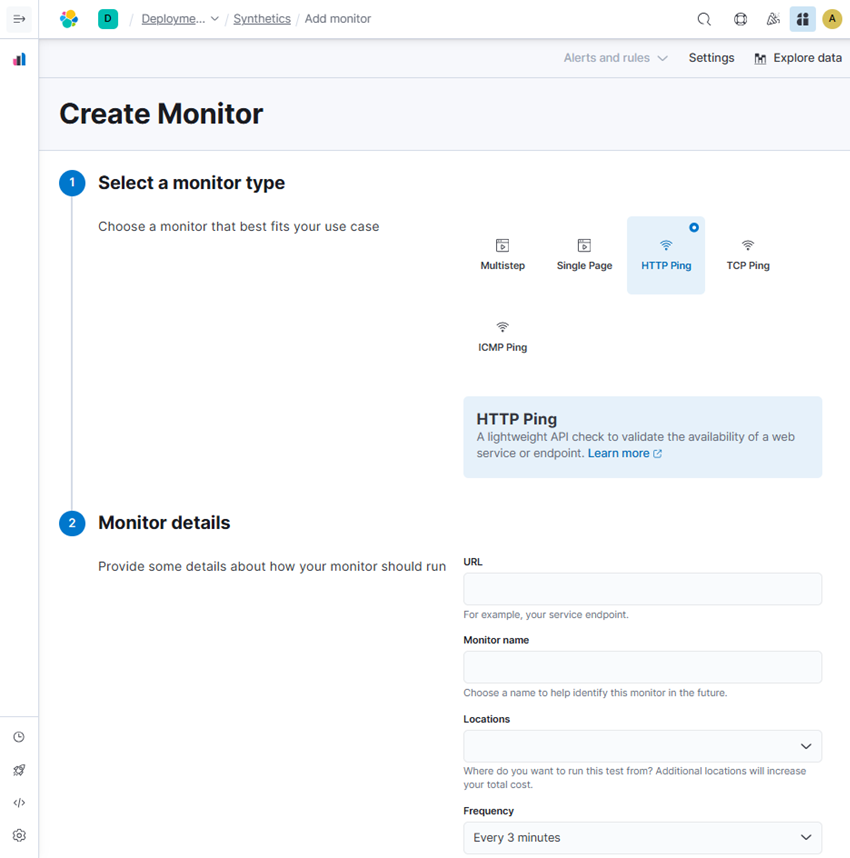Expand the side navigation menu
This screenshot has height=858, width=850.
(19, 19)
